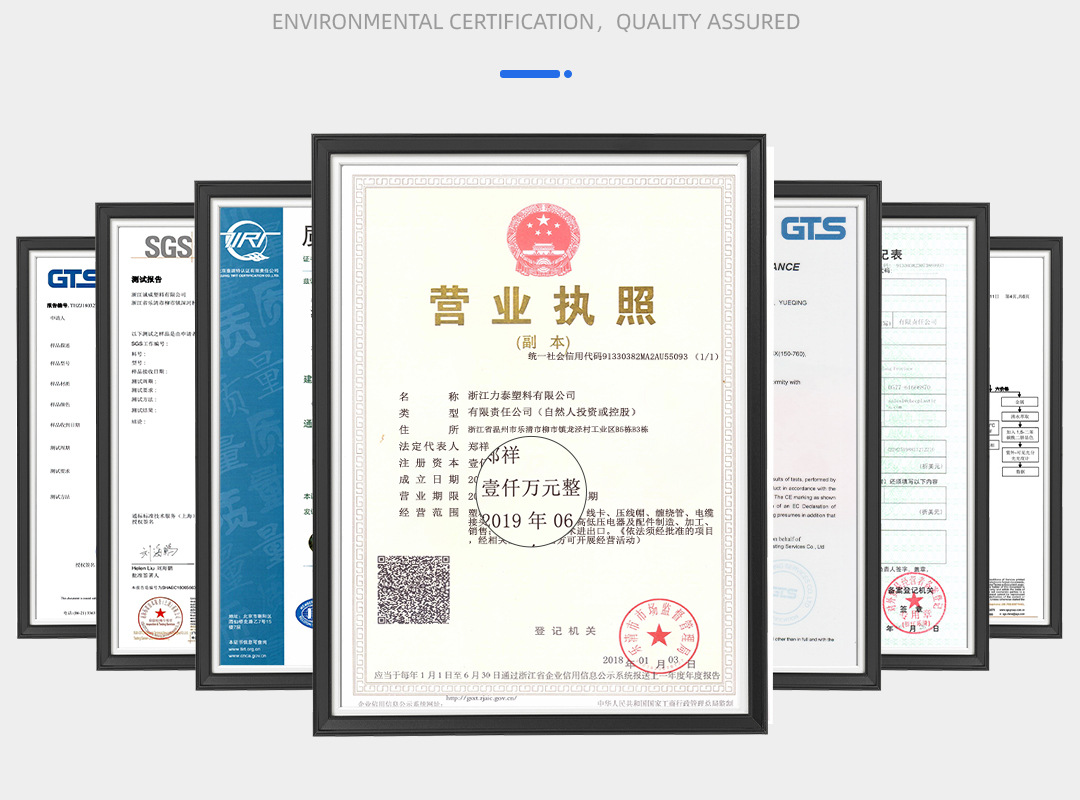Select the blue active carousel bar indicator
The image size is (1080, 800).
530,74
